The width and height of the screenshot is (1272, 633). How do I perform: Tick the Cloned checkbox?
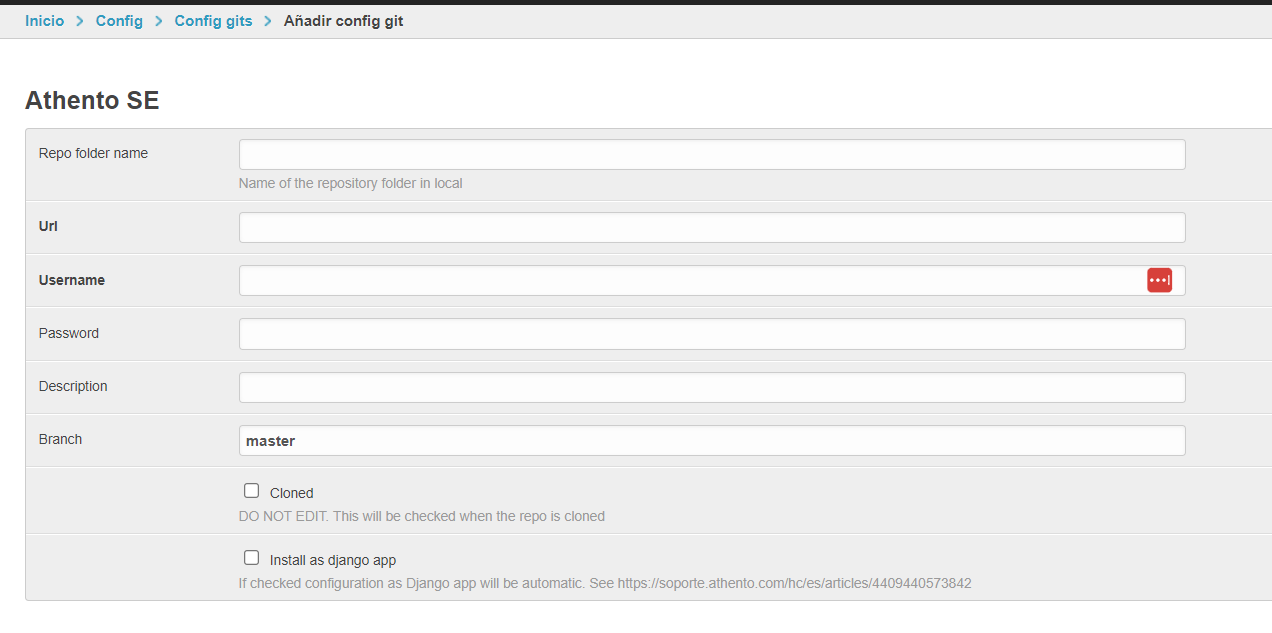[x=252, y=491]
